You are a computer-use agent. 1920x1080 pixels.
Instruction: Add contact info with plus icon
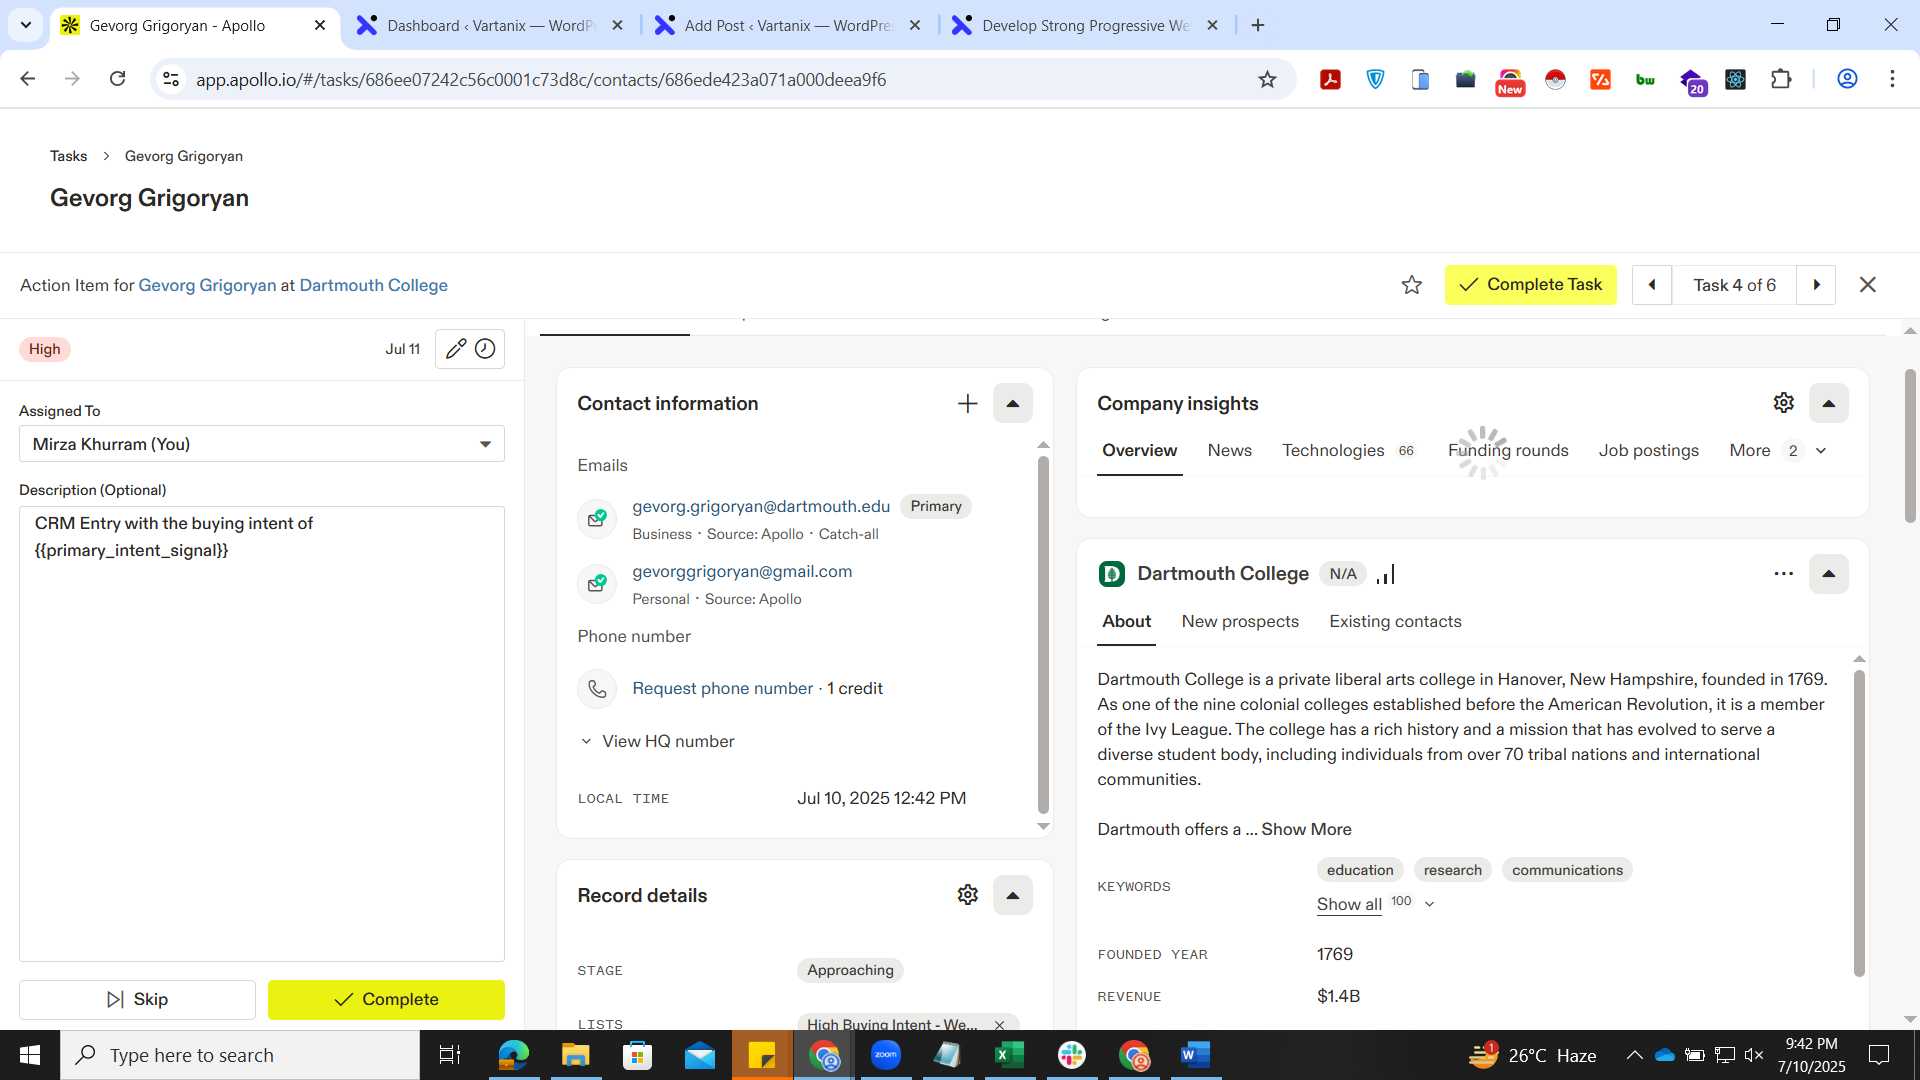point(967,404)
